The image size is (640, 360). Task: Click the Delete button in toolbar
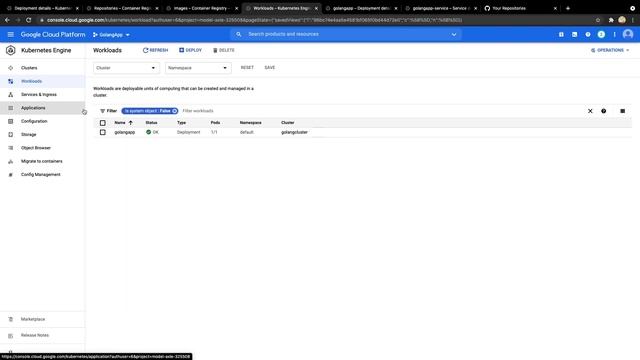click(224, 50)
